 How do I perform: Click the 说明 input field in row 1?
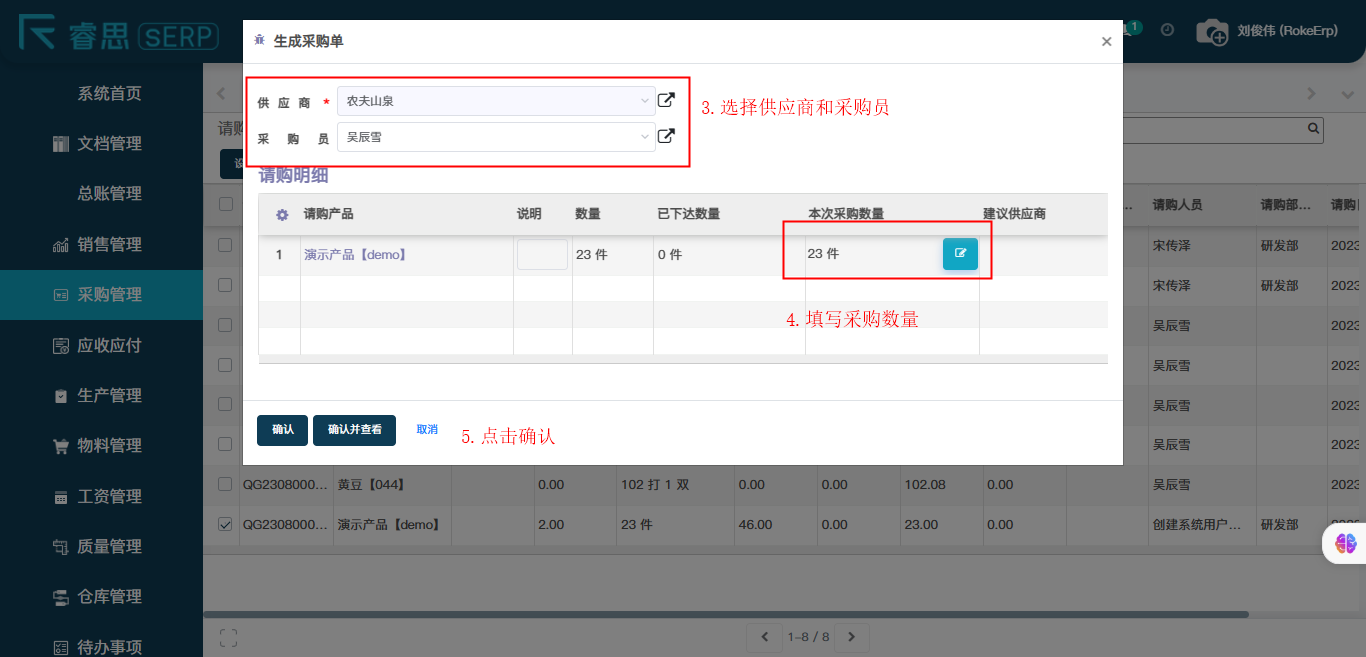542,255
